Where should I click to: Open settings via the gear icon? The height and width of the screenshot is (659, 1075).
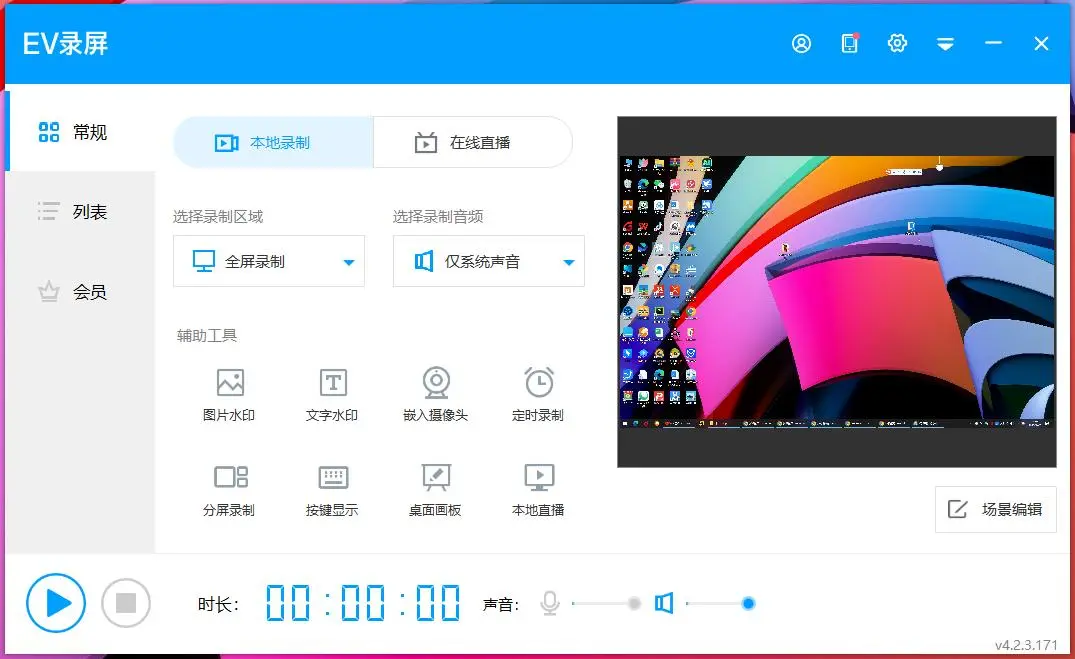point(897,44)
